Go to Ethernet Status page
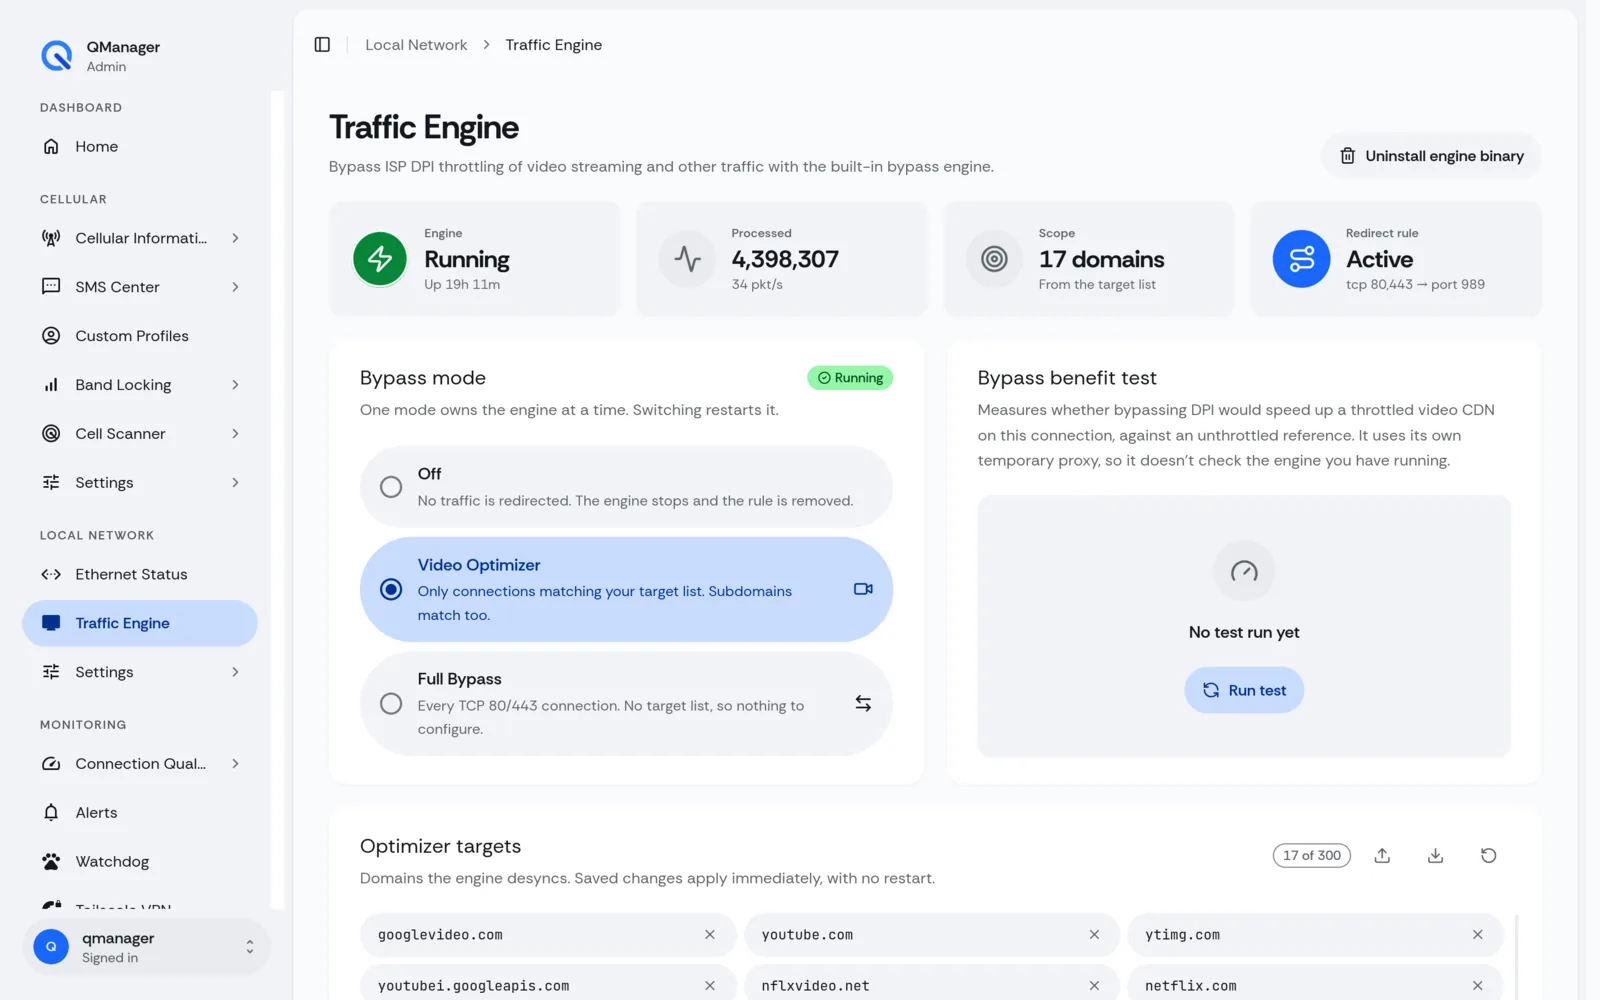 (140, 575)
